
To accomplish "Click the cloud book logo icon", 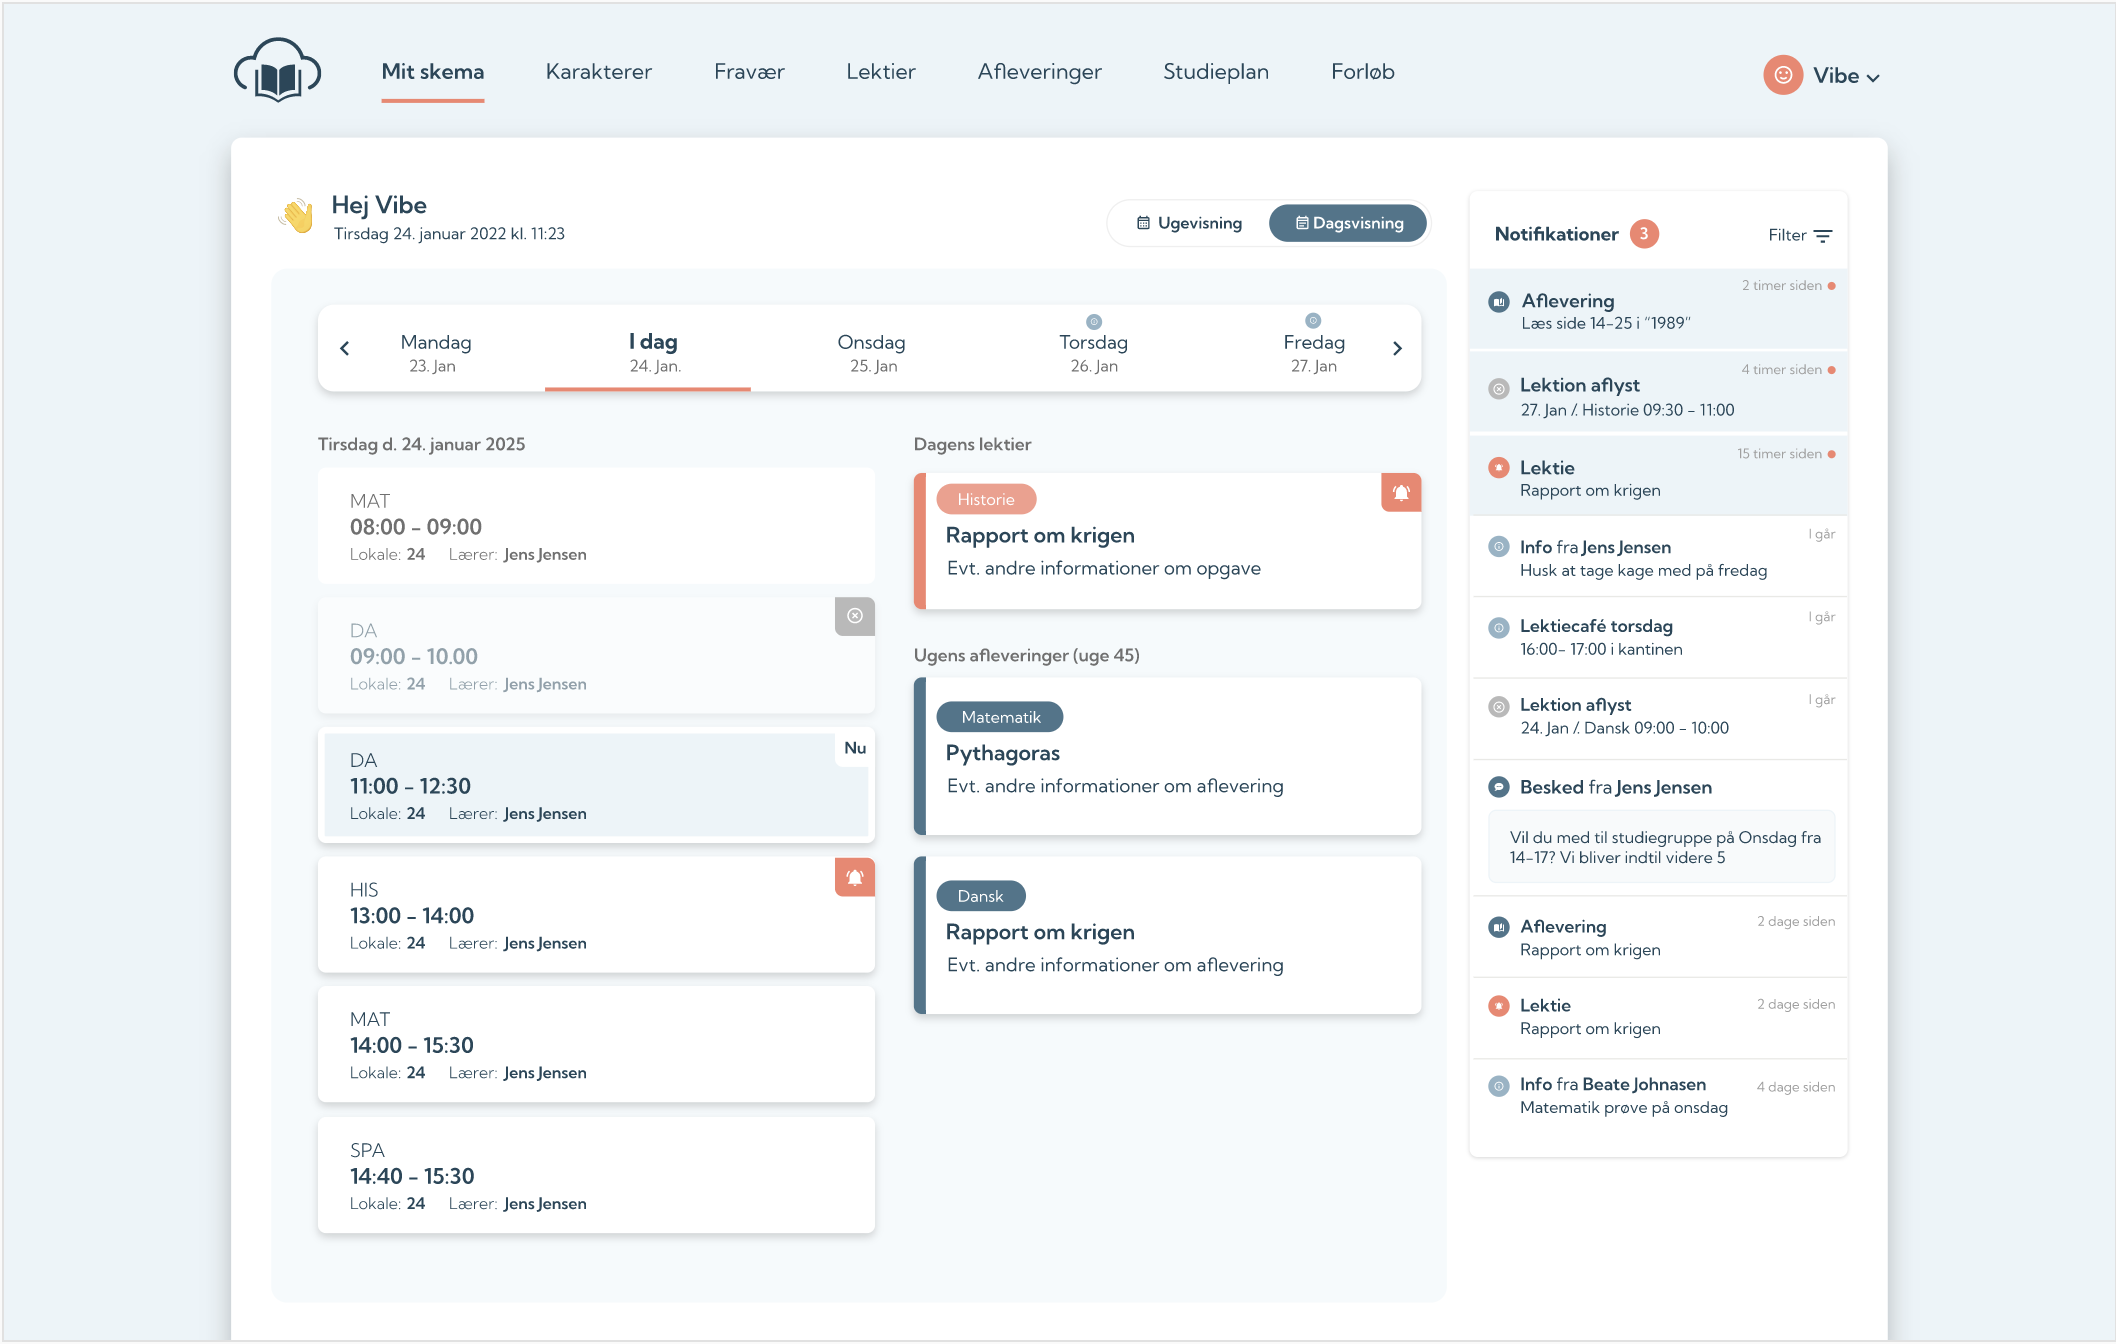I will (277, 71).
